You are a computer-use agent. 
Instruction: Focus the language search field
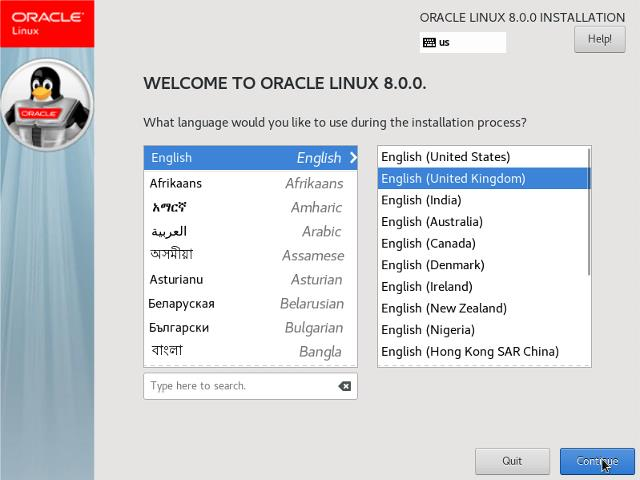point(250,386)
